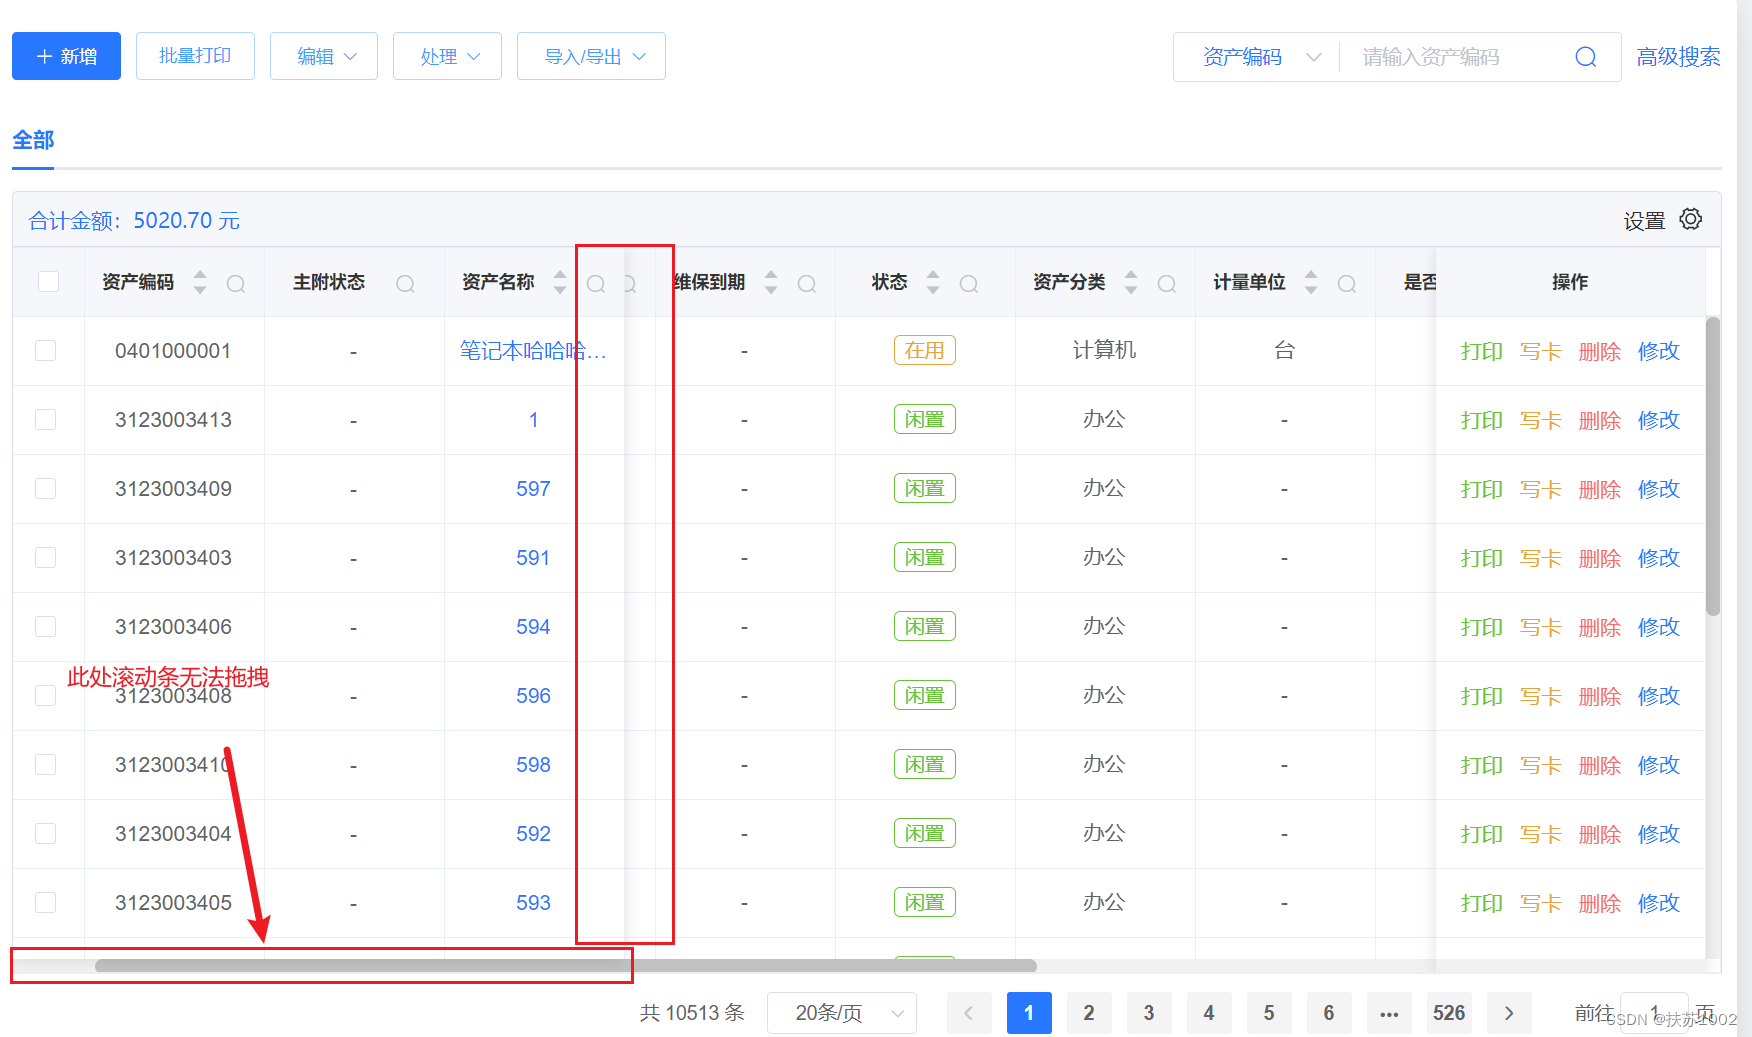Click 修改 for asset 3123003406
Viewport: 1752px width, 1037px height.
tap(1658, 627)
